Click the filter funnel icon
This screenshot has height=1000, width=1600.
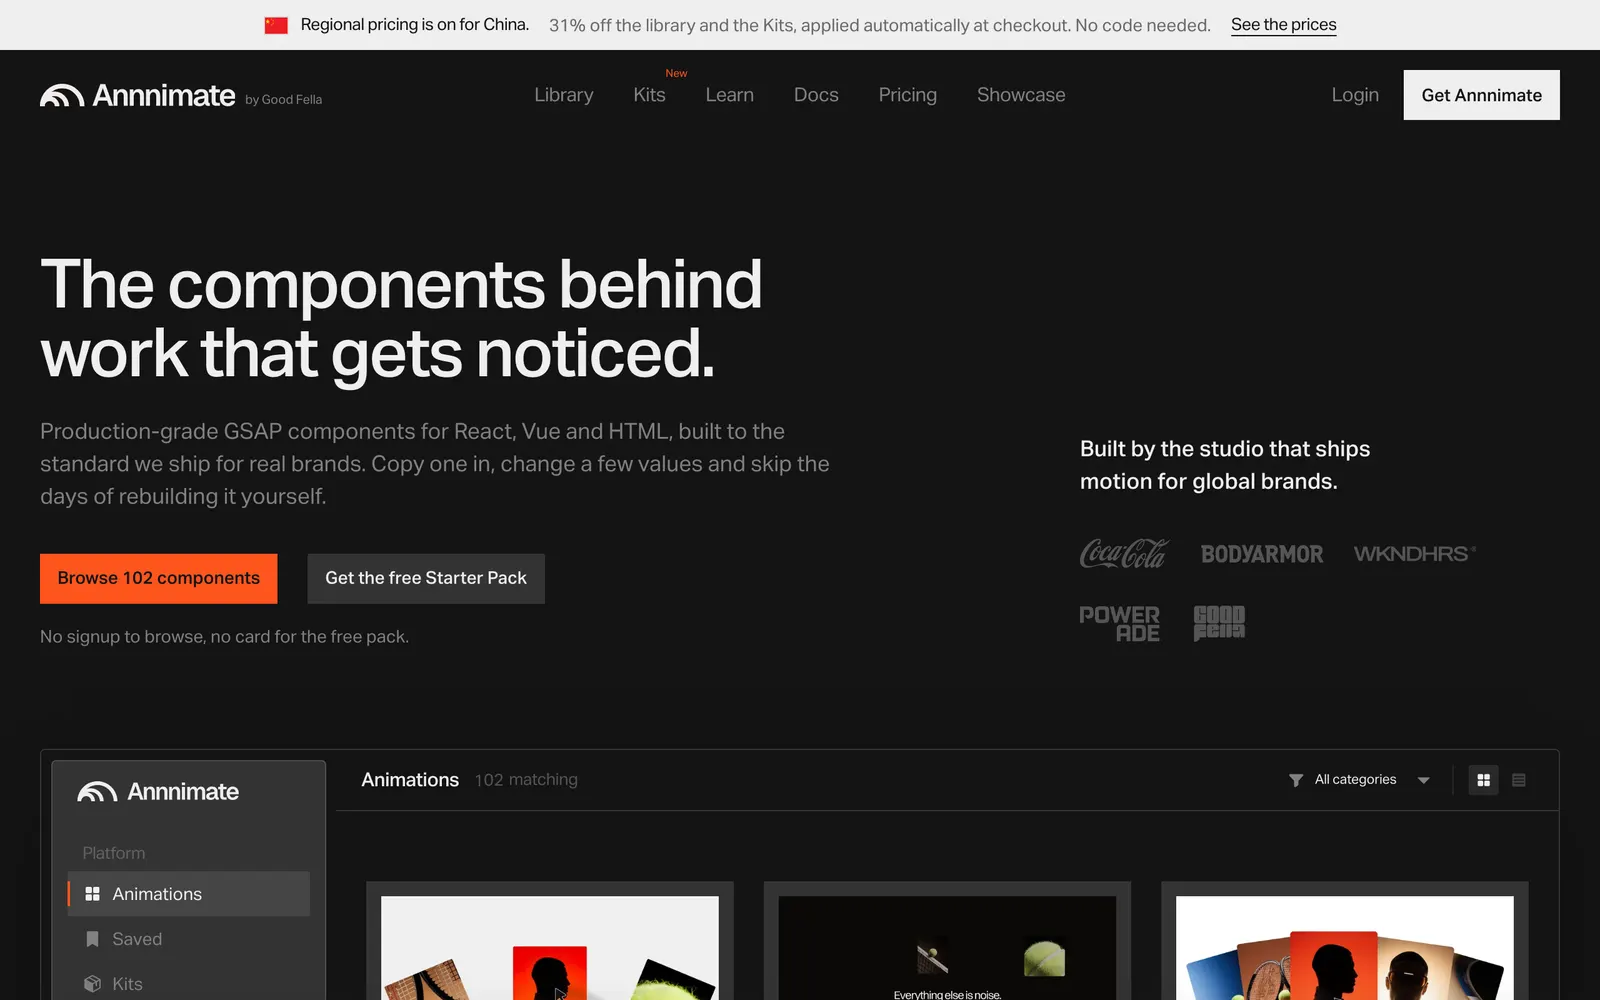tap(1296, 780)
